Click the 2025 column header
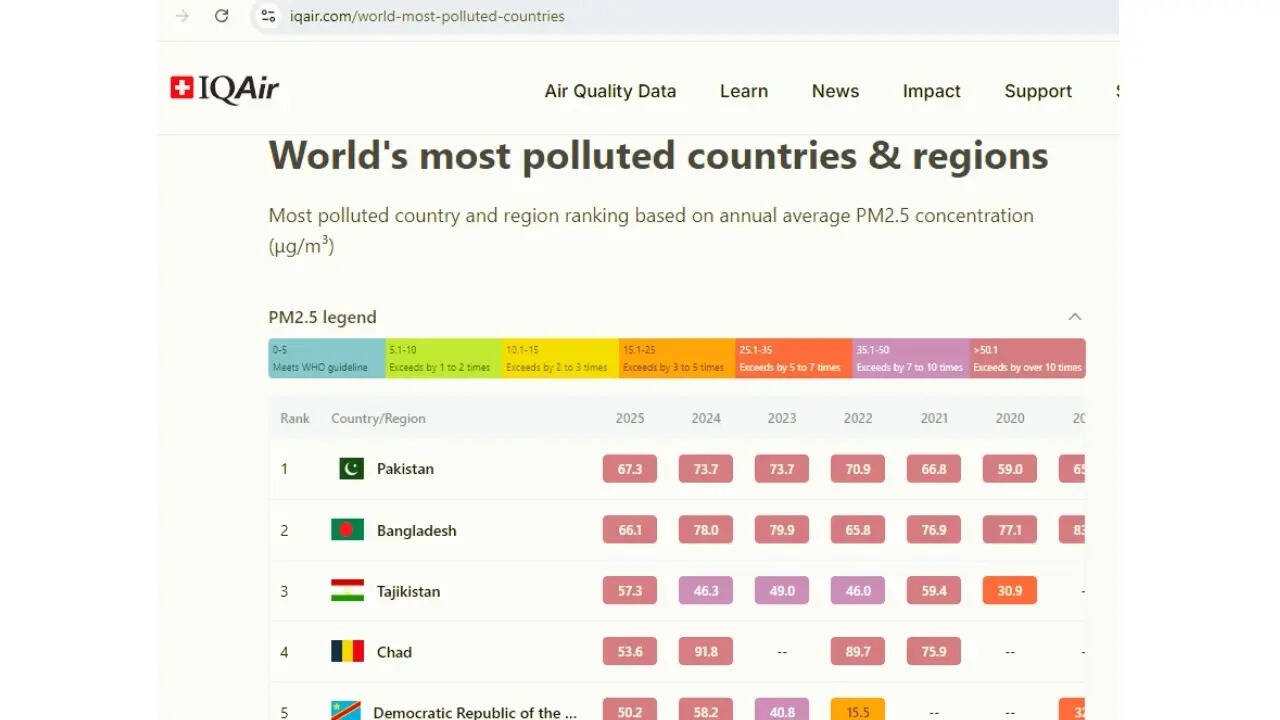This screenshot has width=1280, height=720. click(630, 419)
